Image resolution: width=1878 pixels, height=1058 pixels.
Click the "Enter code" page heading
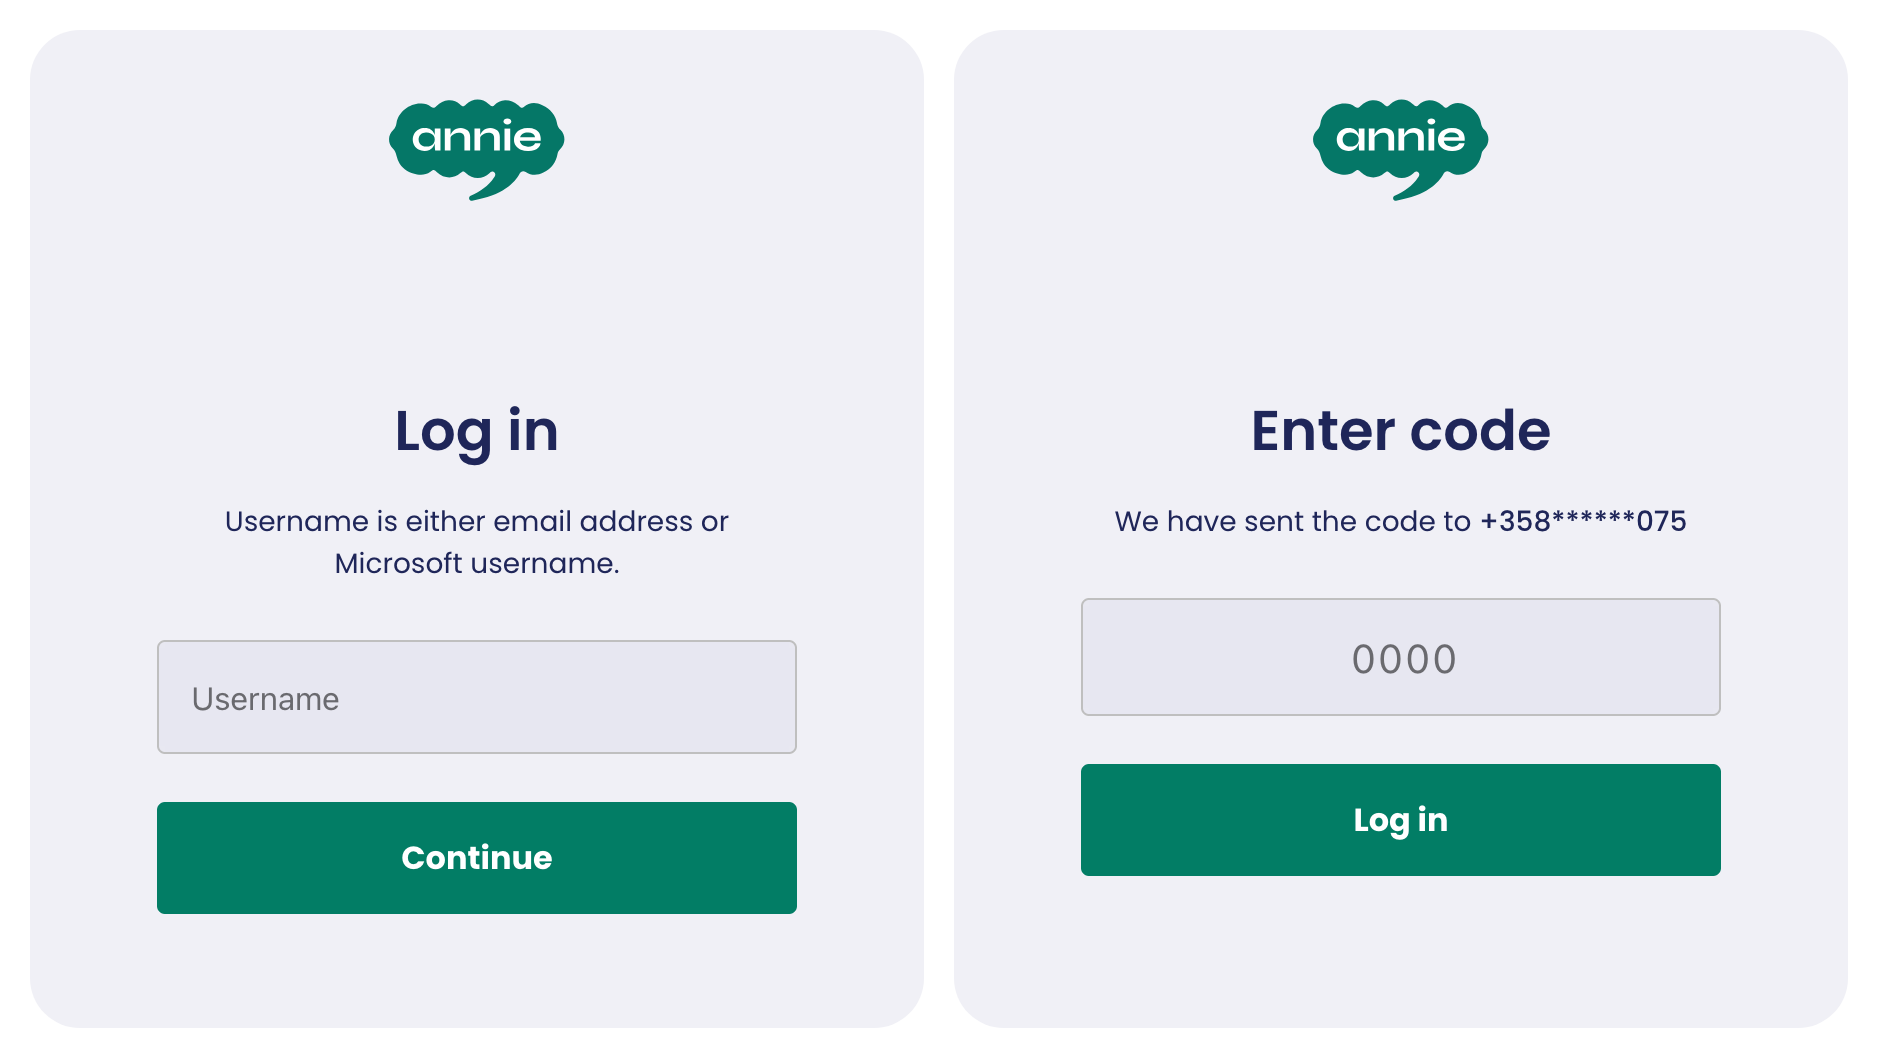tap(1400, 431)
